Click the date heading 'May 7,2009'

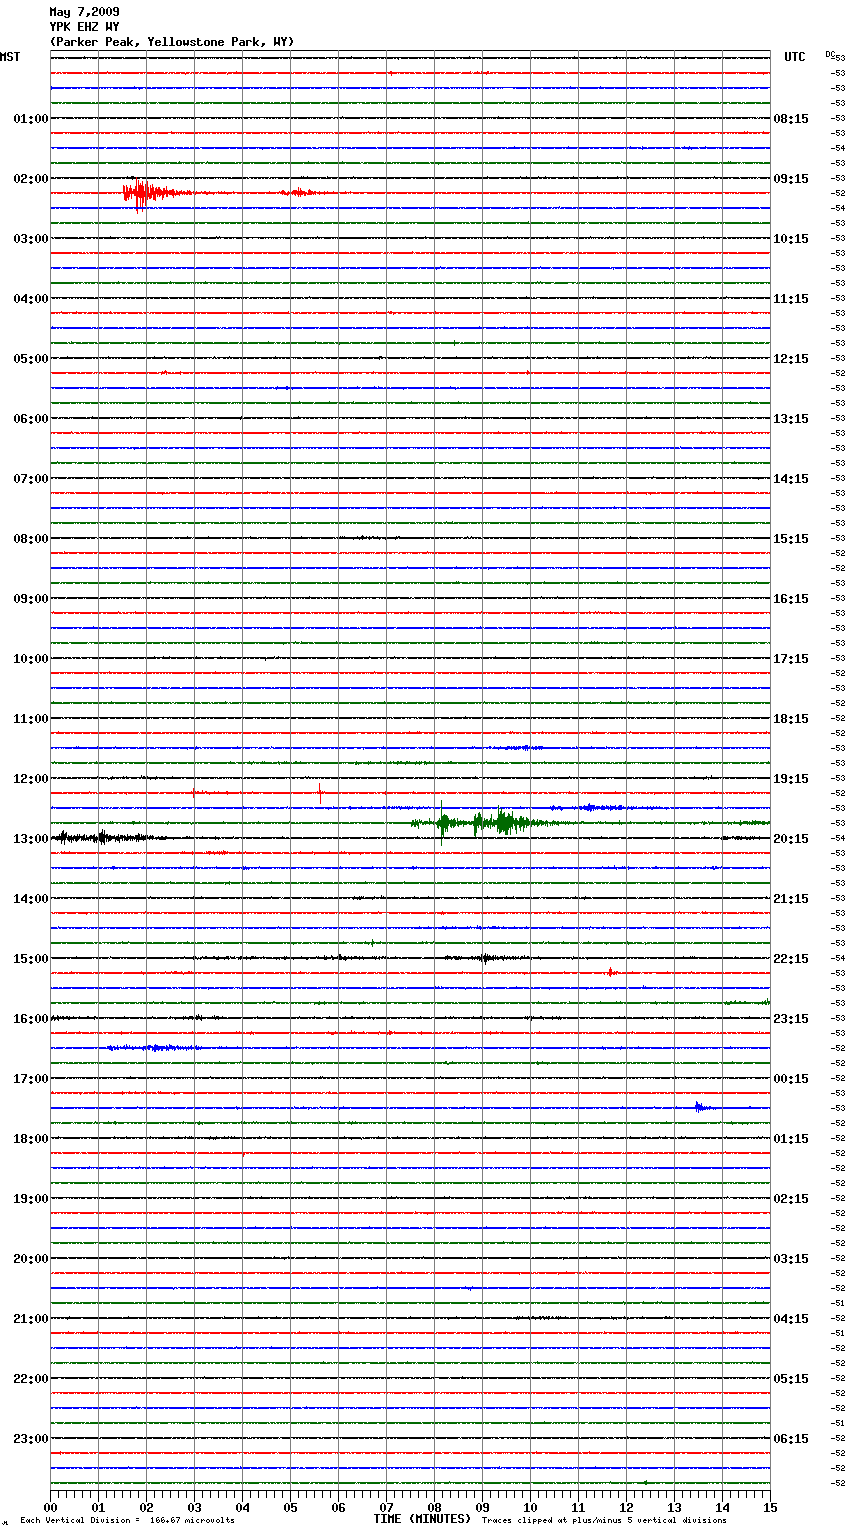pyautogui.click(x=84, y=12)
